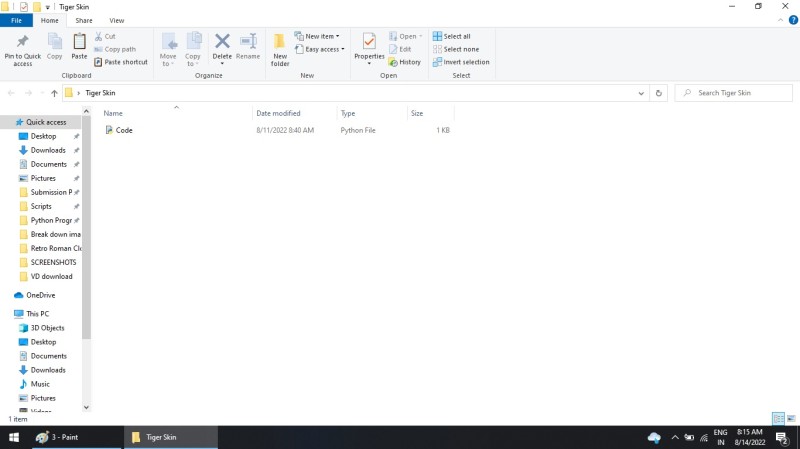Click the Rename icon
Viewport: 800px width, 449px height.
click(x=248, y=41)
